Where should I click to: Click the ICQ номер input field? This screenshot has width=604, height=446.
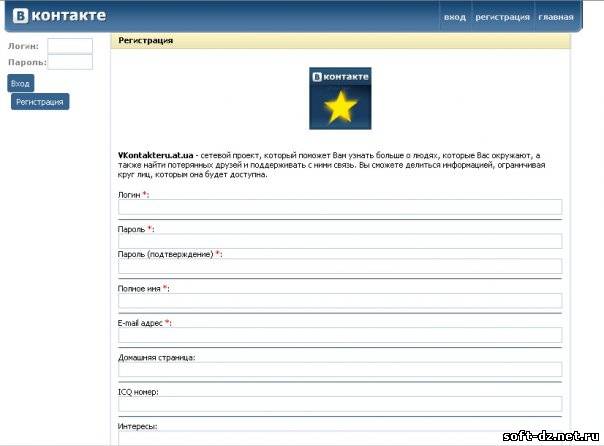340,404
